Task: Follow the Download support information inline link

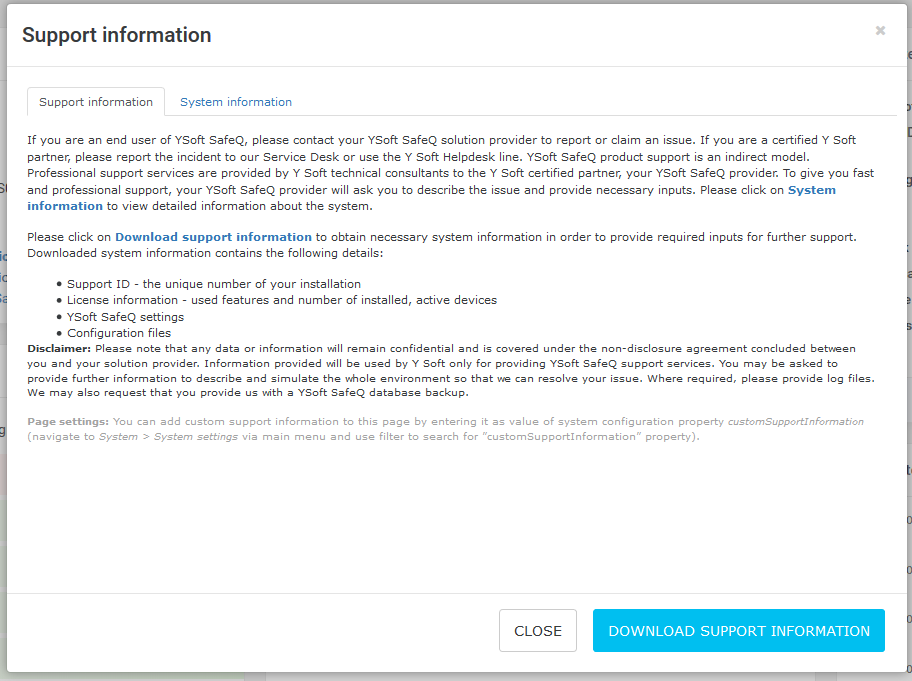Action: [x=213, y=237]
